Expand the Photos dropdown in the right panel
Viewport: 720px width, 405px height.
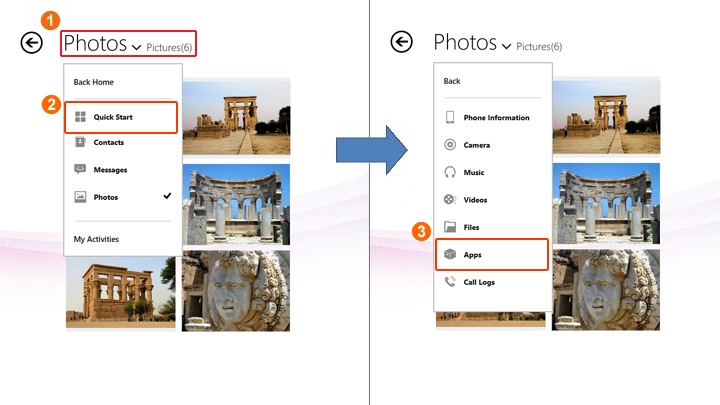click(506, 46)
